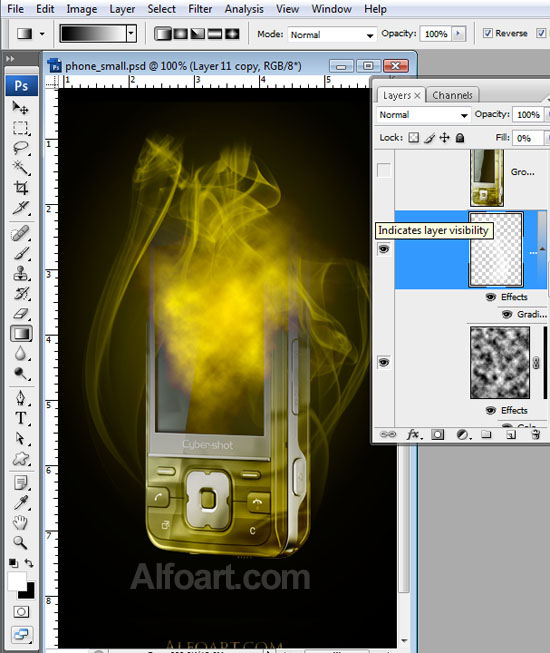Select the Zoom tool
Image resolution: width=550 pixels, height=653 pixels.
point(20,543)
